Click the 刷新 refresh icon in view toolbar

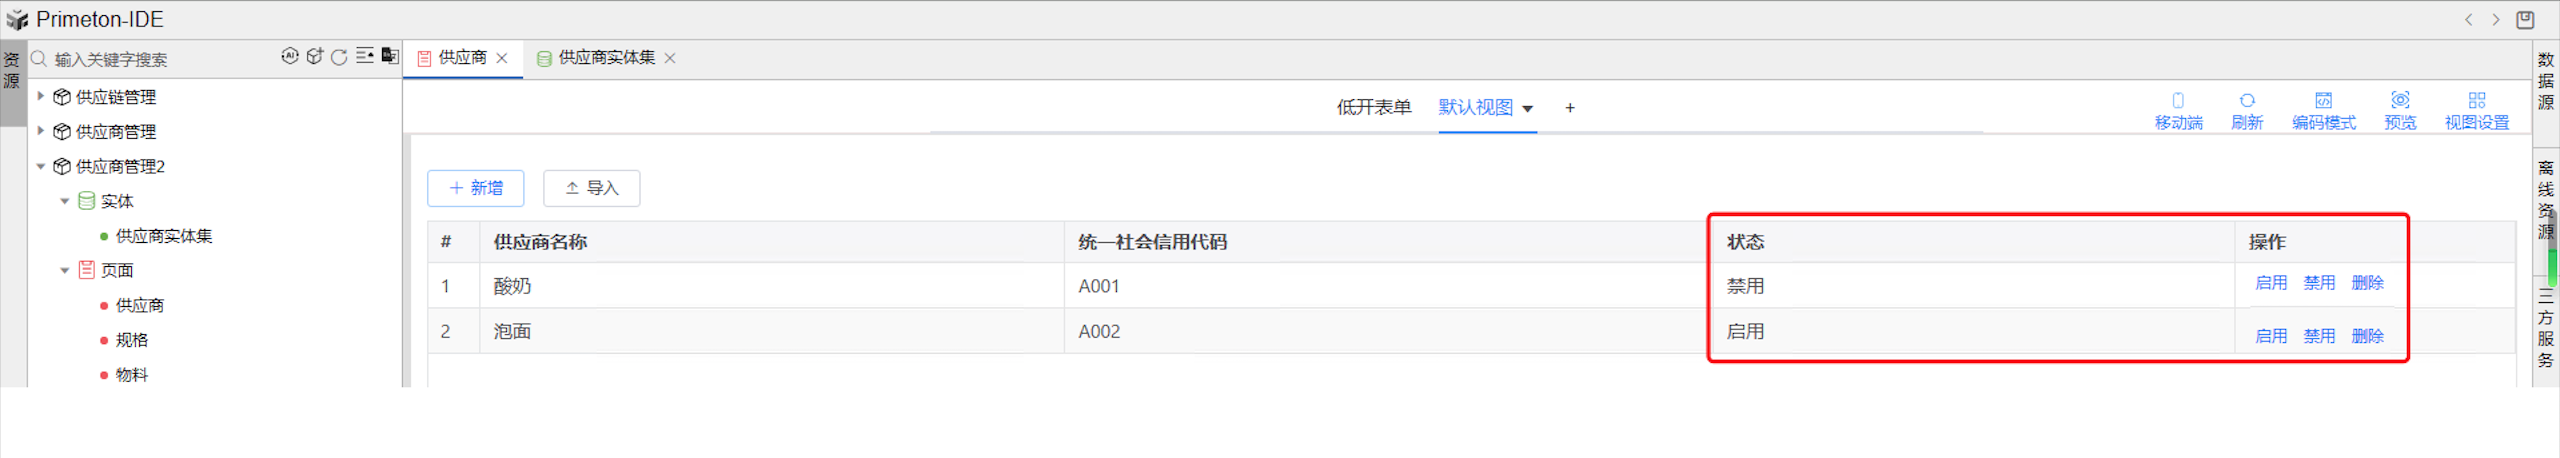[x=2246, y=110]
